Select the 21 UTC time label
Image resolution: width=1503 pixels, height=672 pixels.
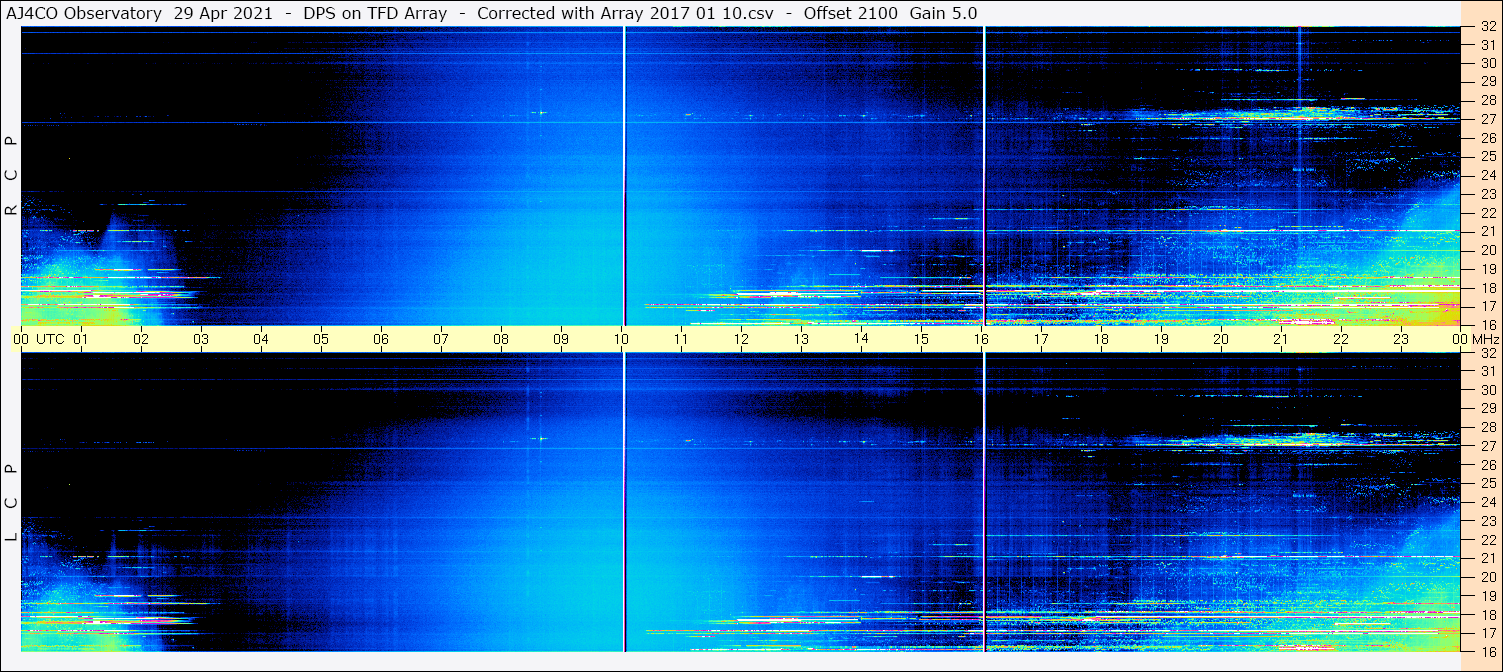(x=1281, y=339)
